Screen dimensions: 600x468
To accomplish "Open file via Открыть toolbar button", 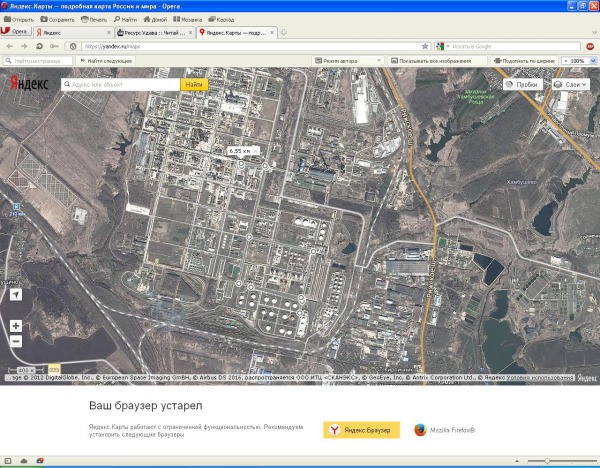I will pyautogui.click(x=19, y=19).
